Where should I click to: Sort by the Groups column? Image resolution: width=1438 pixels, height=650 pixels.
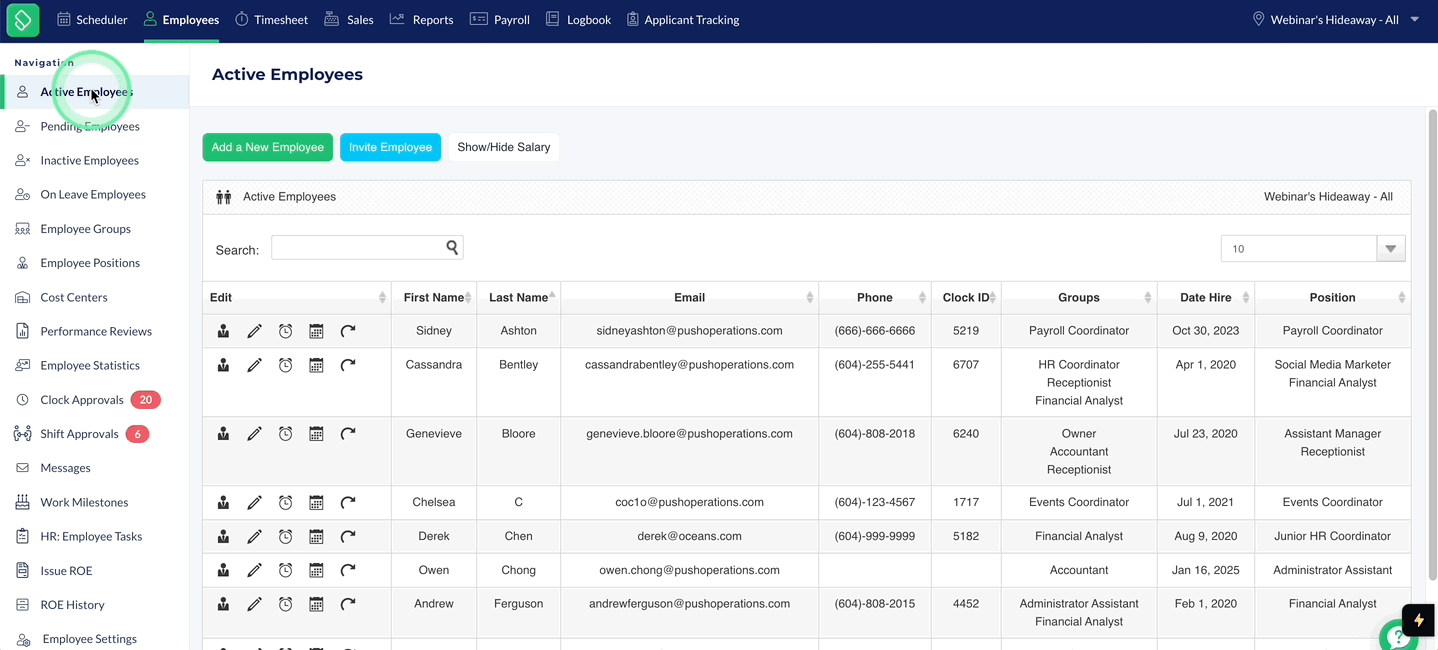(x=1079, y=297)
